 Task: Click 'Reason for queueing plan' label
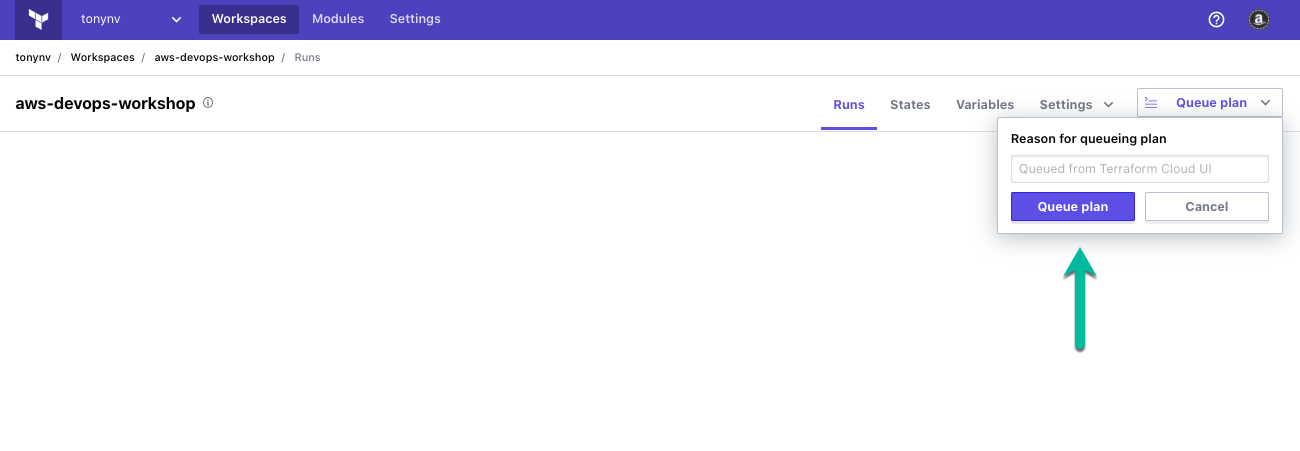[x=1089, y=139]
